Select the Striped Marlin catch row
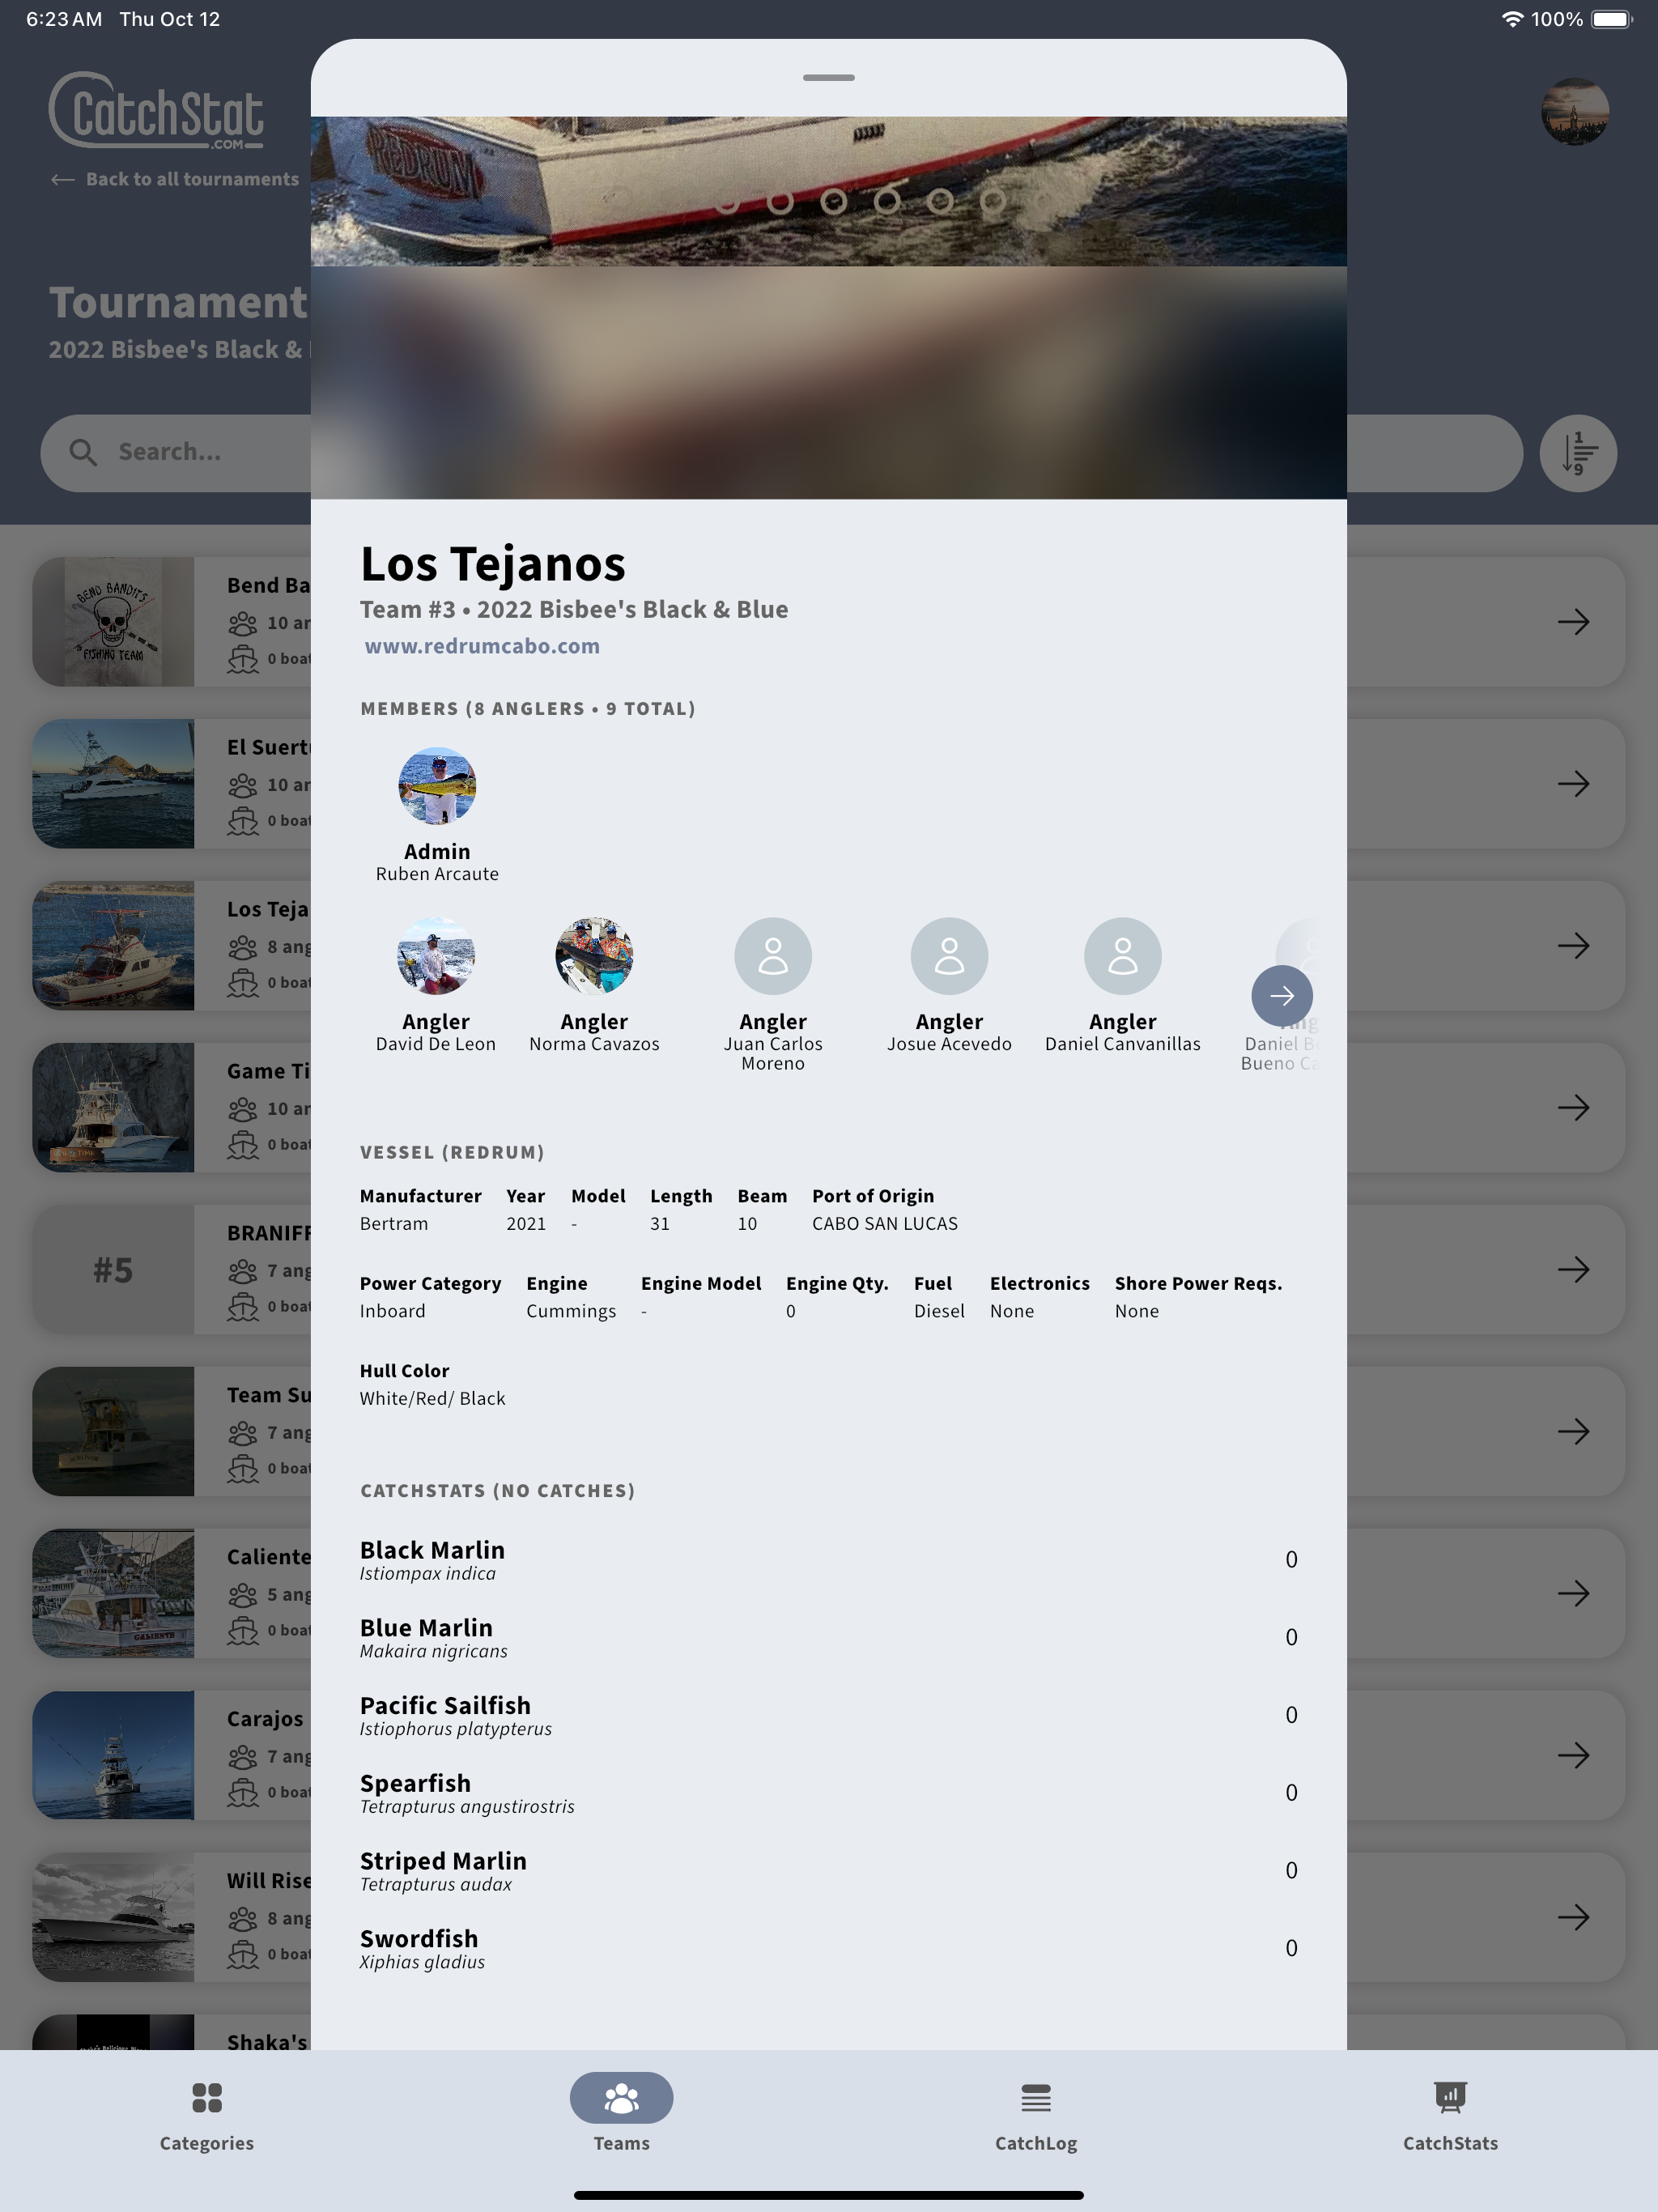 pos(829,1871)
